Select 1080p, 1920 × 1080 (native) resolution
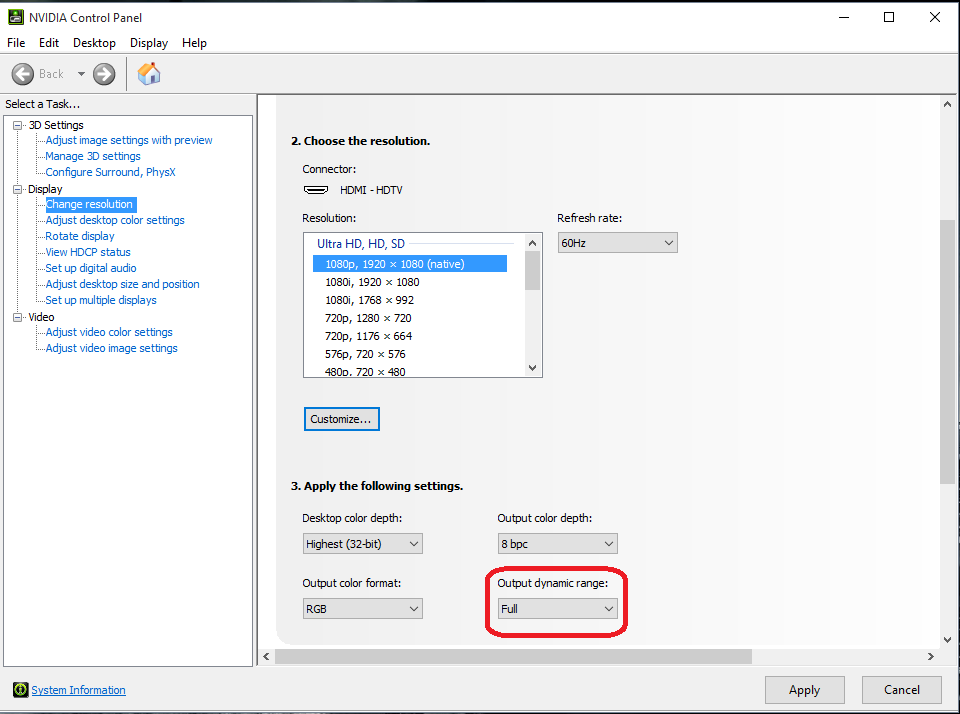Viewport: 960px width, 714px height. tap(410, 264)
